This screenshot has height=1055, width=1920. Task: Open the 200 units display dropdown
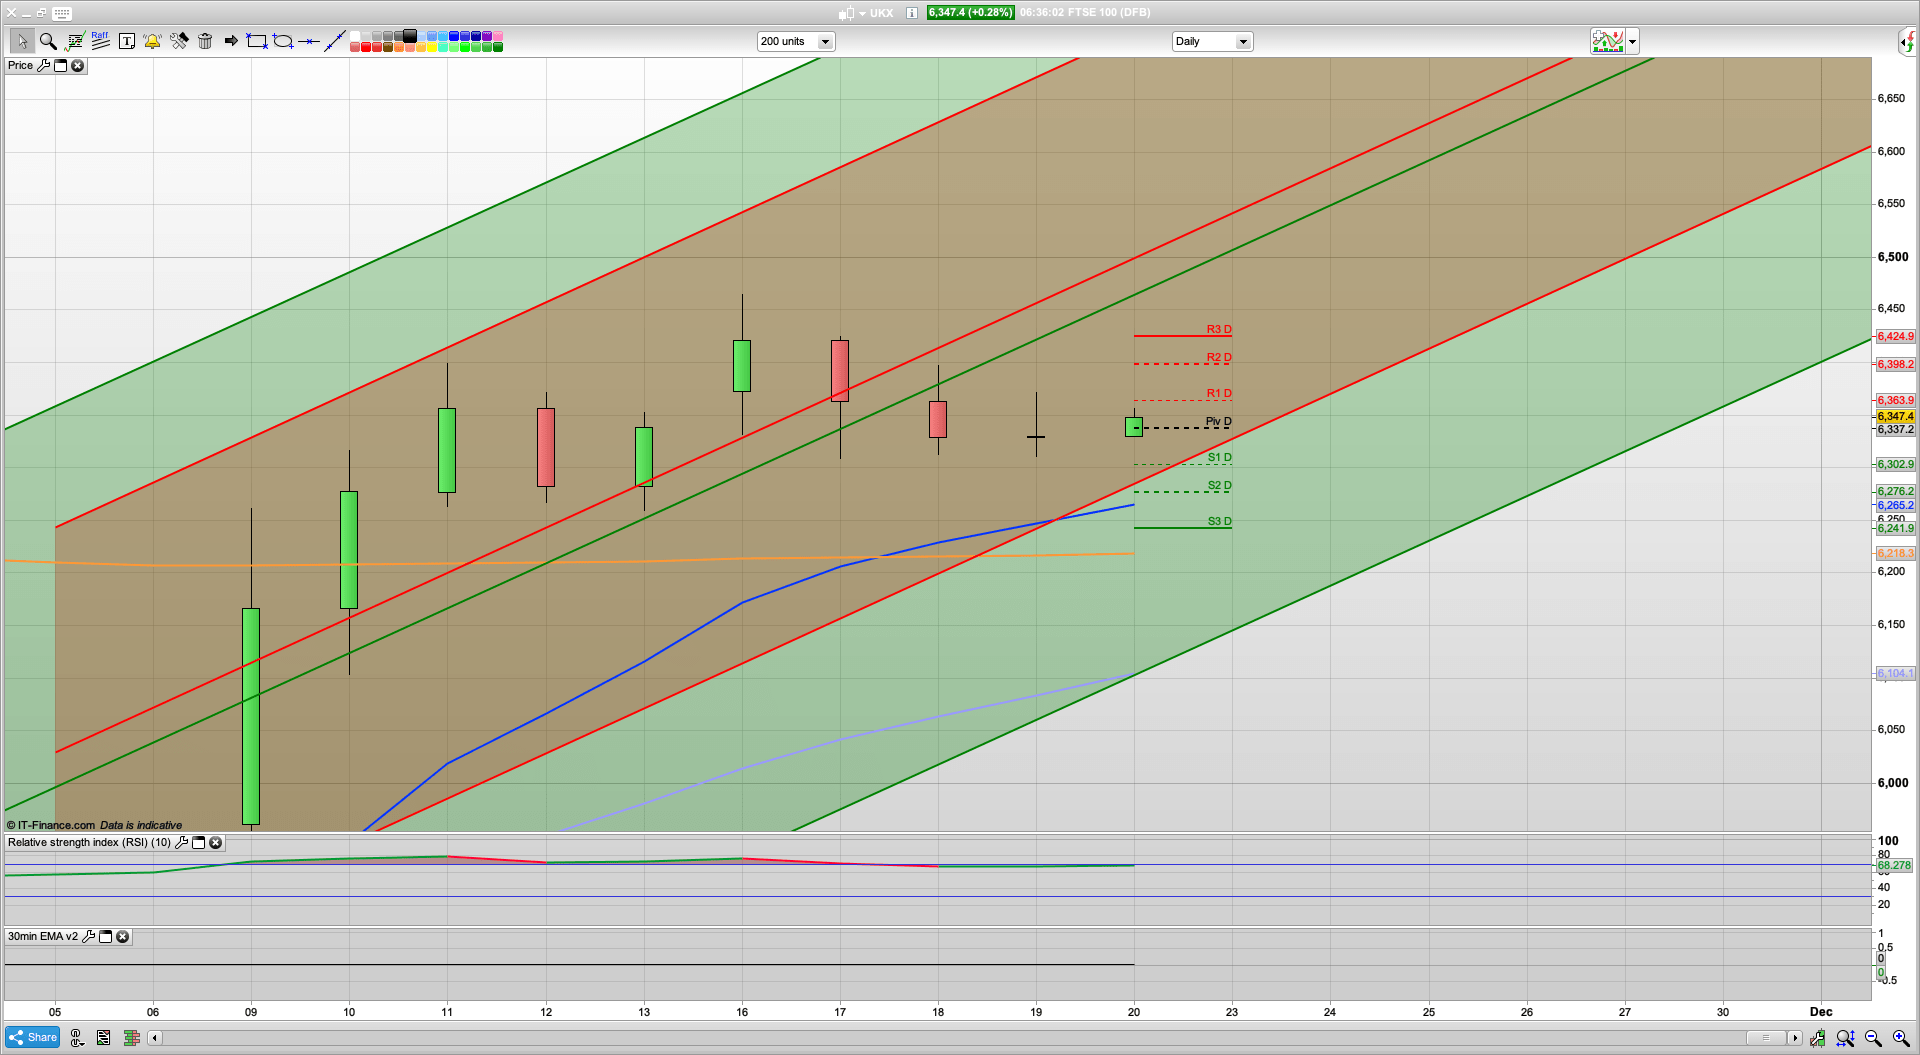tap(825, 41)
